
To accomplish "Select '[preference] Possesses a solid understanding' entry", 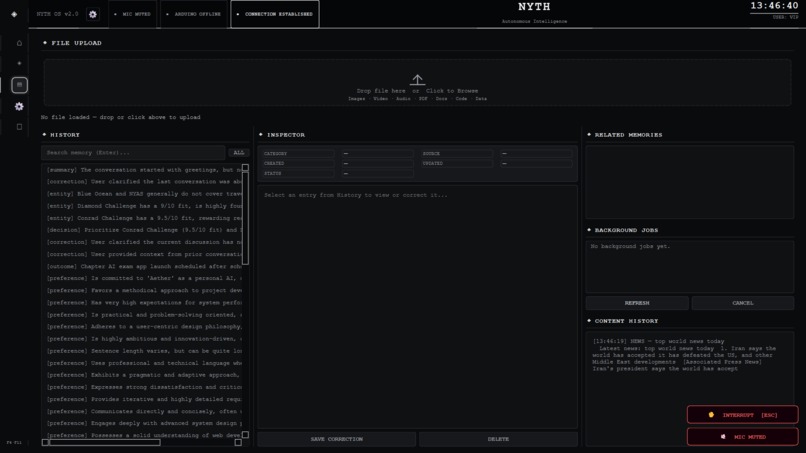I will pos(142,436).
